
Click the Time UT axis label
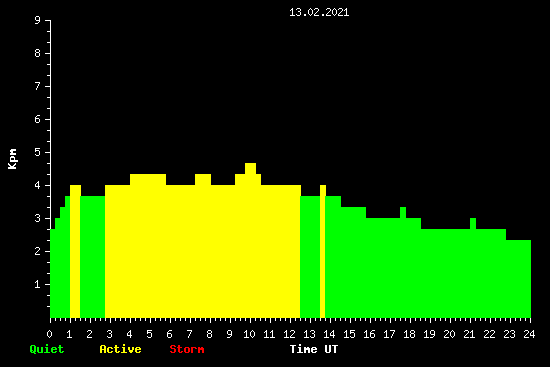[314, 349]
